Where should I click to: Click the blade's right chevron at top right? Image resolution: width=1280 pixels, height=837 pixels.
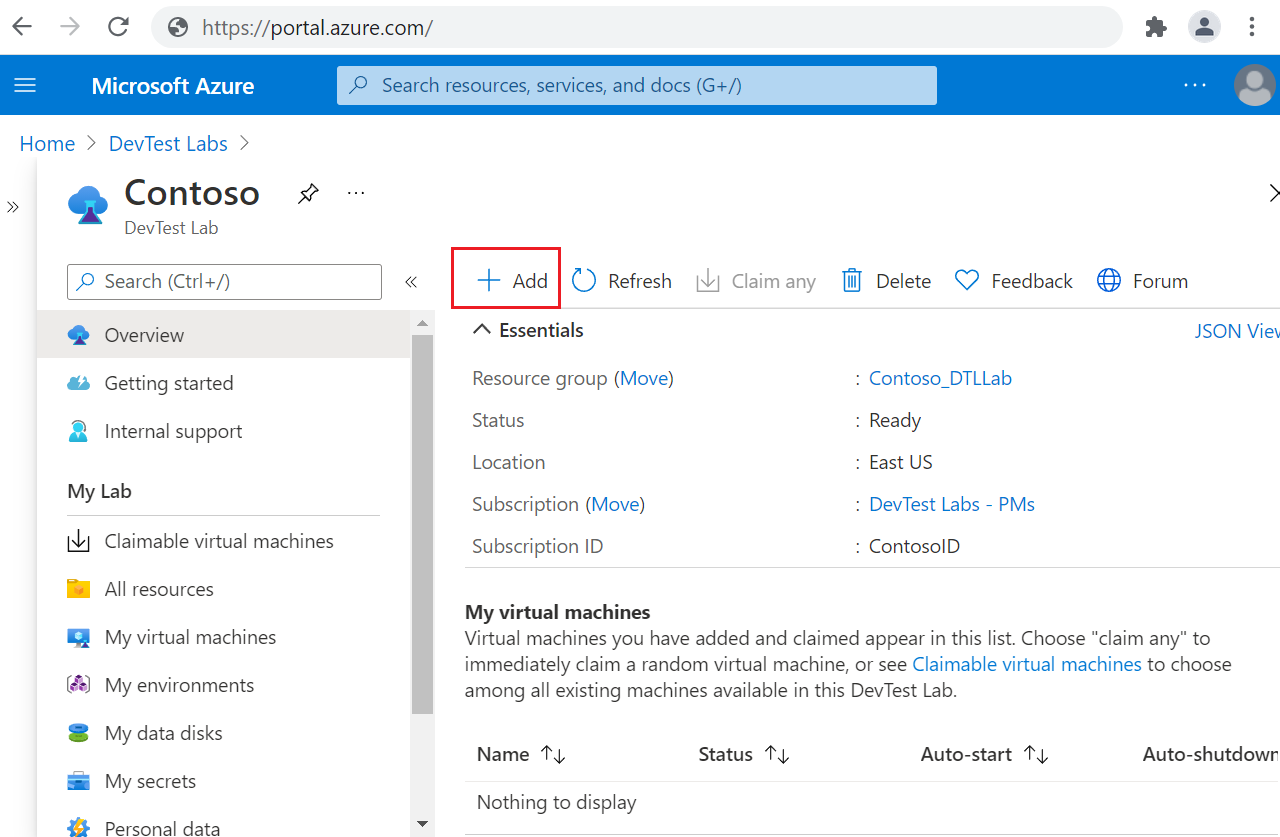pyautogui.click(x=1273, y=193)
